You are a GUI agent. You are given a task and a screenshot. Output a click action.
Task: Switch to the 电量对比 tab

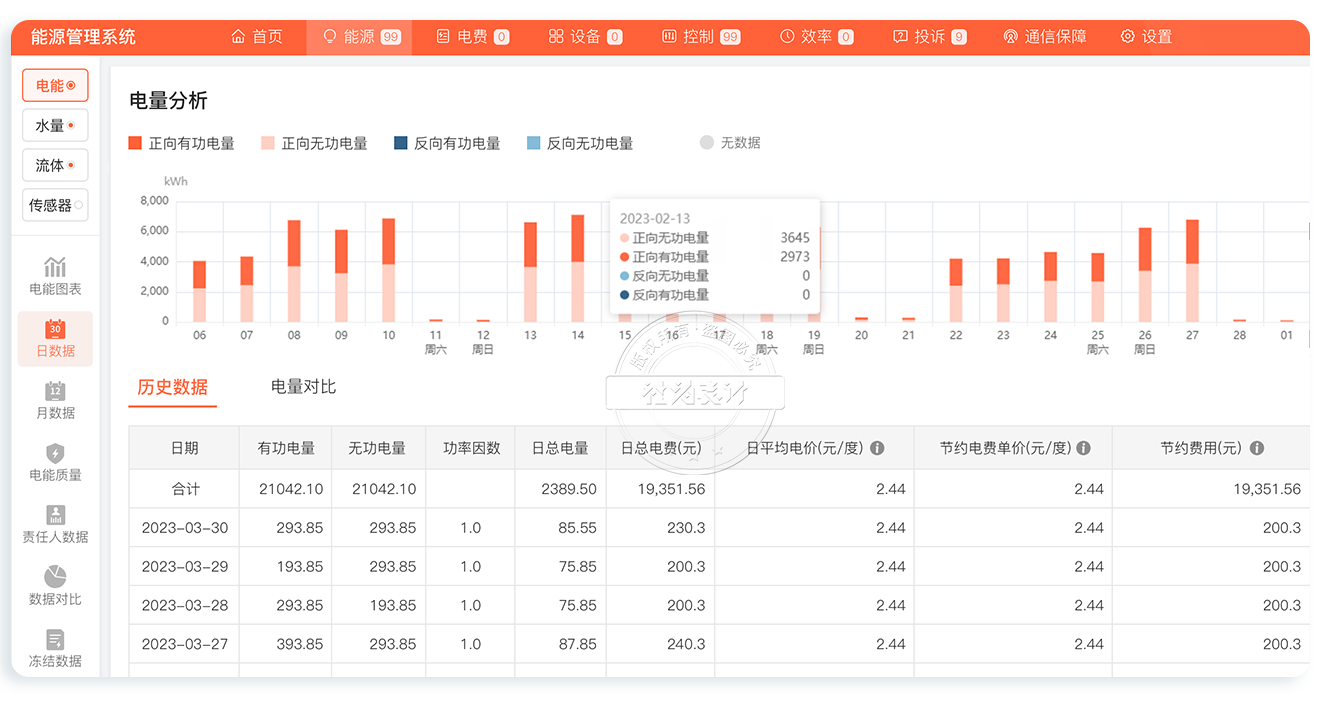(303, 387)
